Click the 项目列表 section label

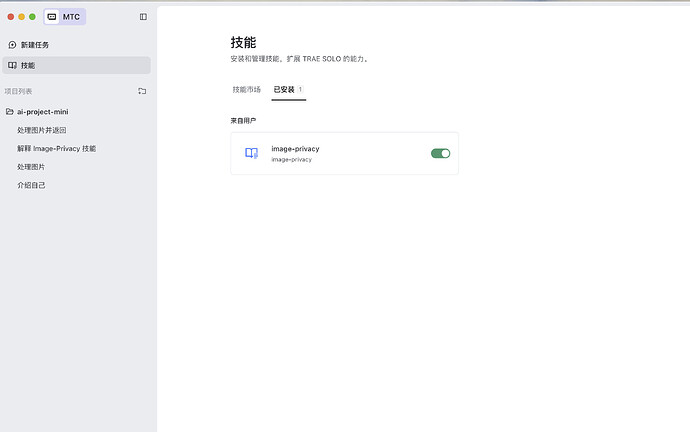[18, 92]
